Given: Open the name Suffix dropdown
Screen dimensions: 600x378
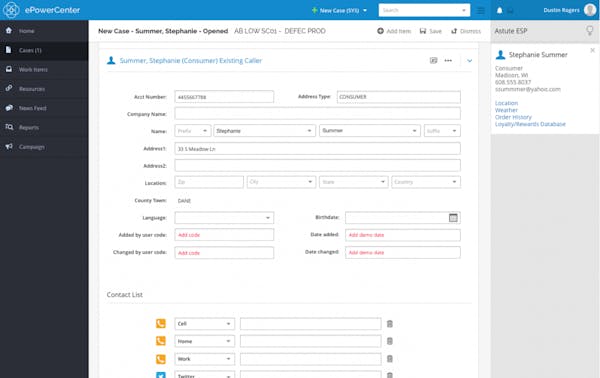Looking at the screenshot, I should pos(442,131).
